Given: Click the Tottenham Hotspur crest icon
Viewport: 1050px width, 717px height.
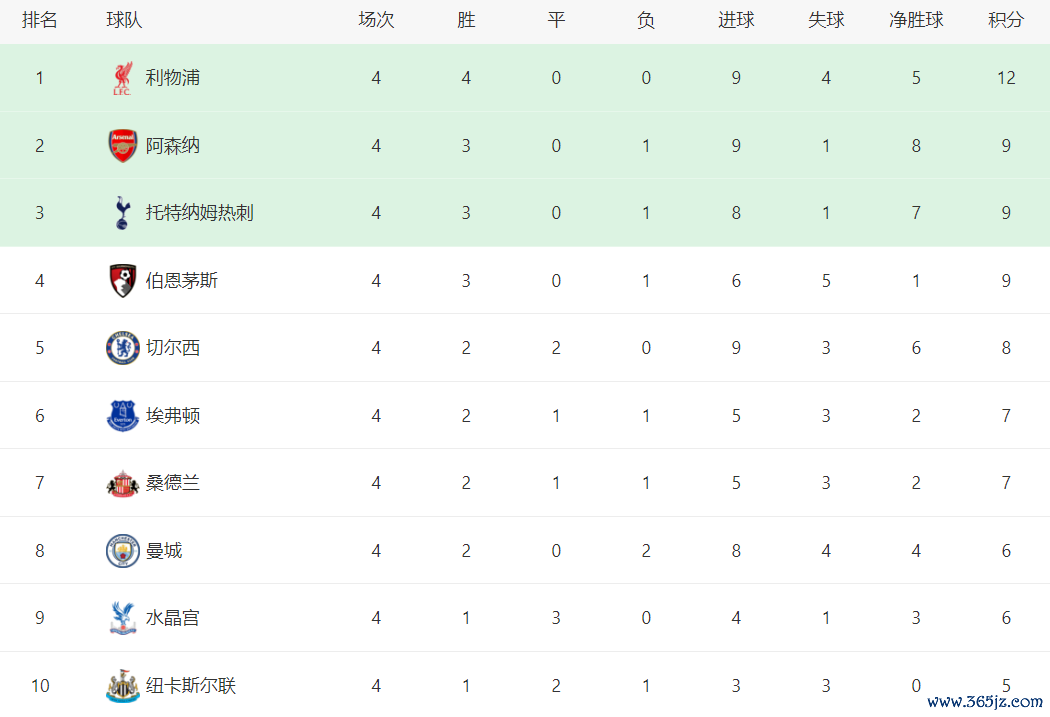Looking at the screenshot, I should click(x=122, y=213).
